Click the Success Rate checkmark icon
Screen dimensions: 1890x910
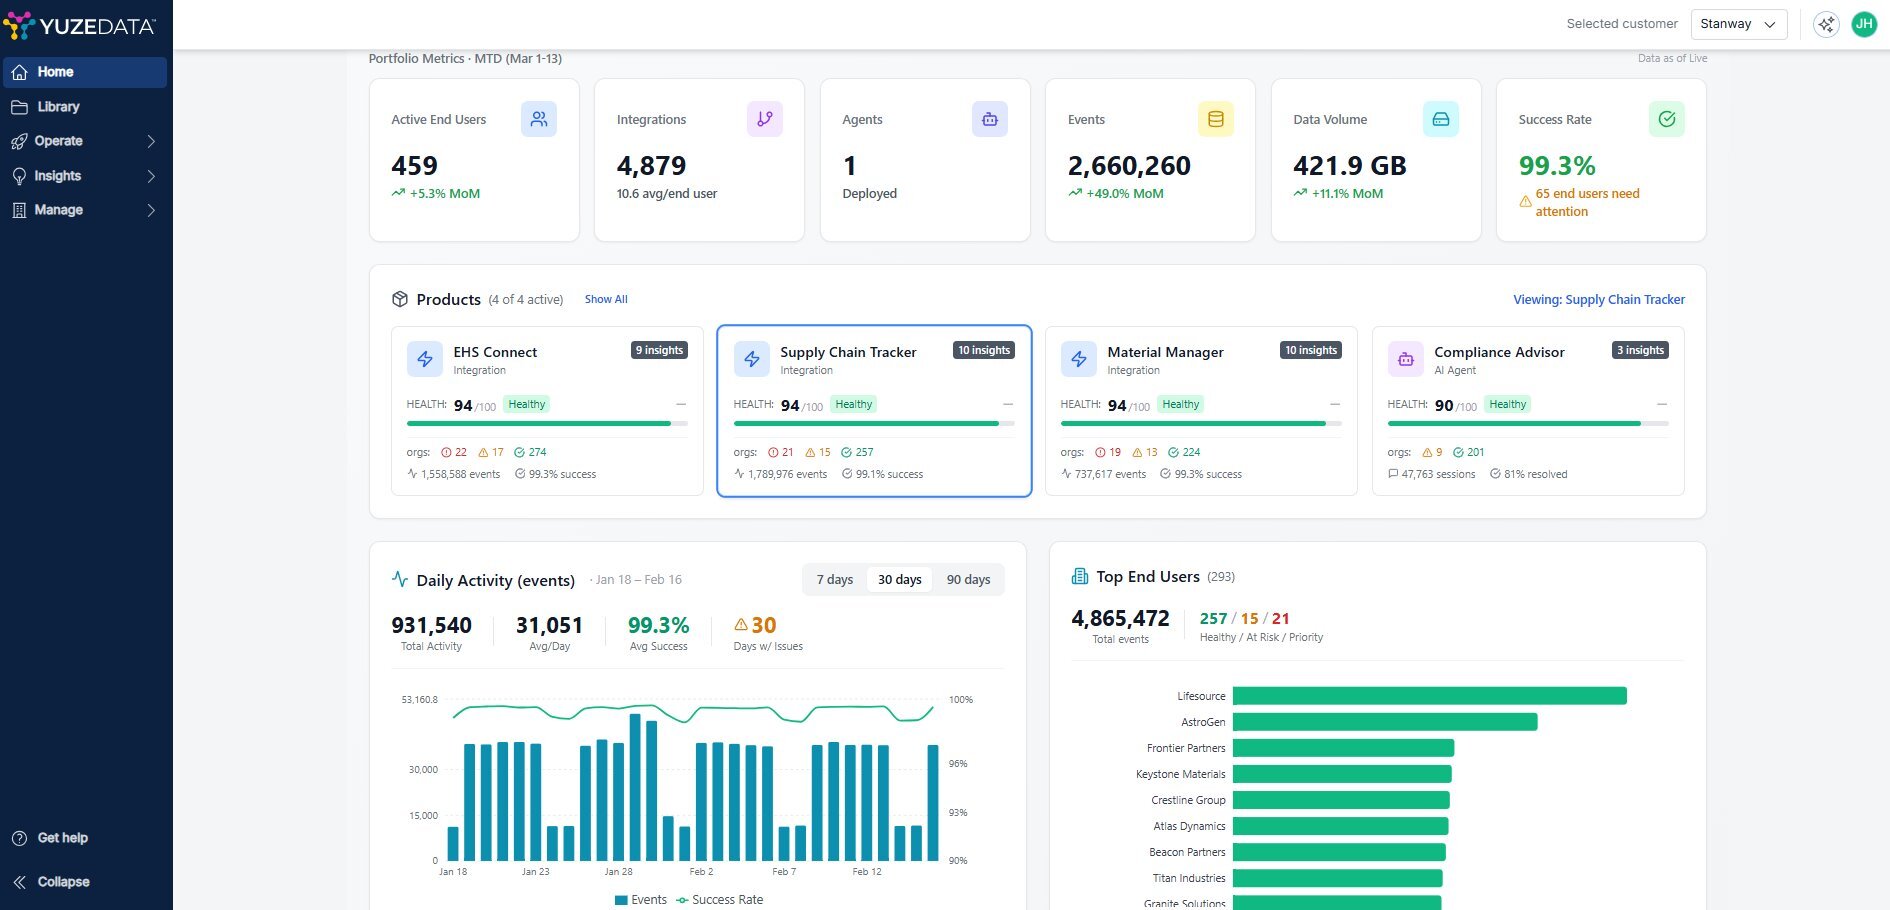[1666, 119]
